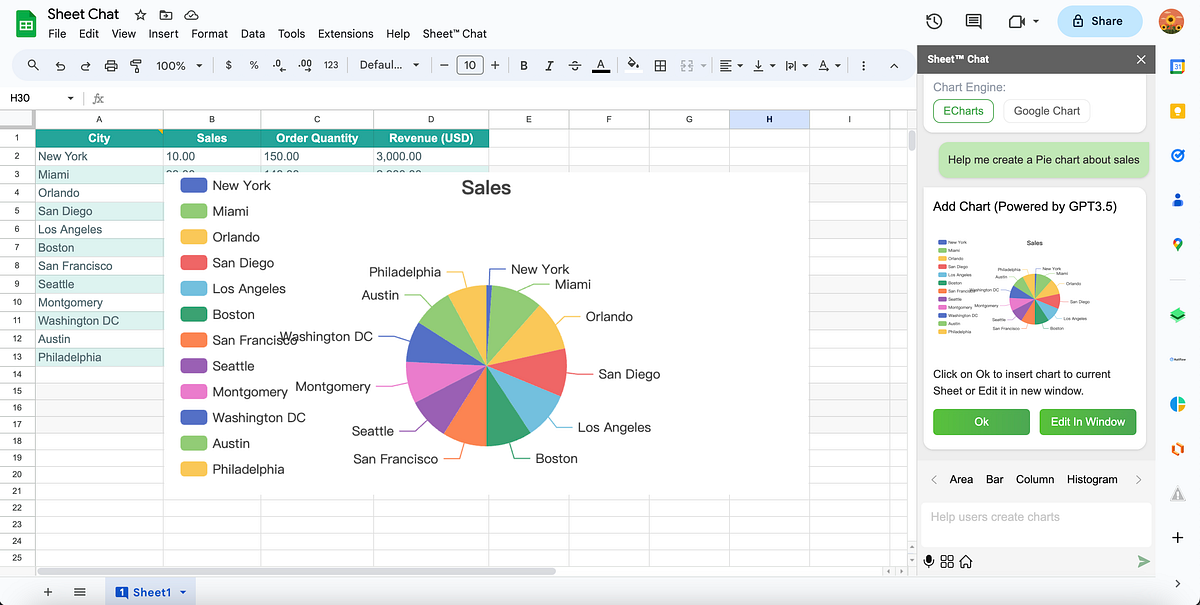Click the Edit In Window button

(x=1087, y=422)
